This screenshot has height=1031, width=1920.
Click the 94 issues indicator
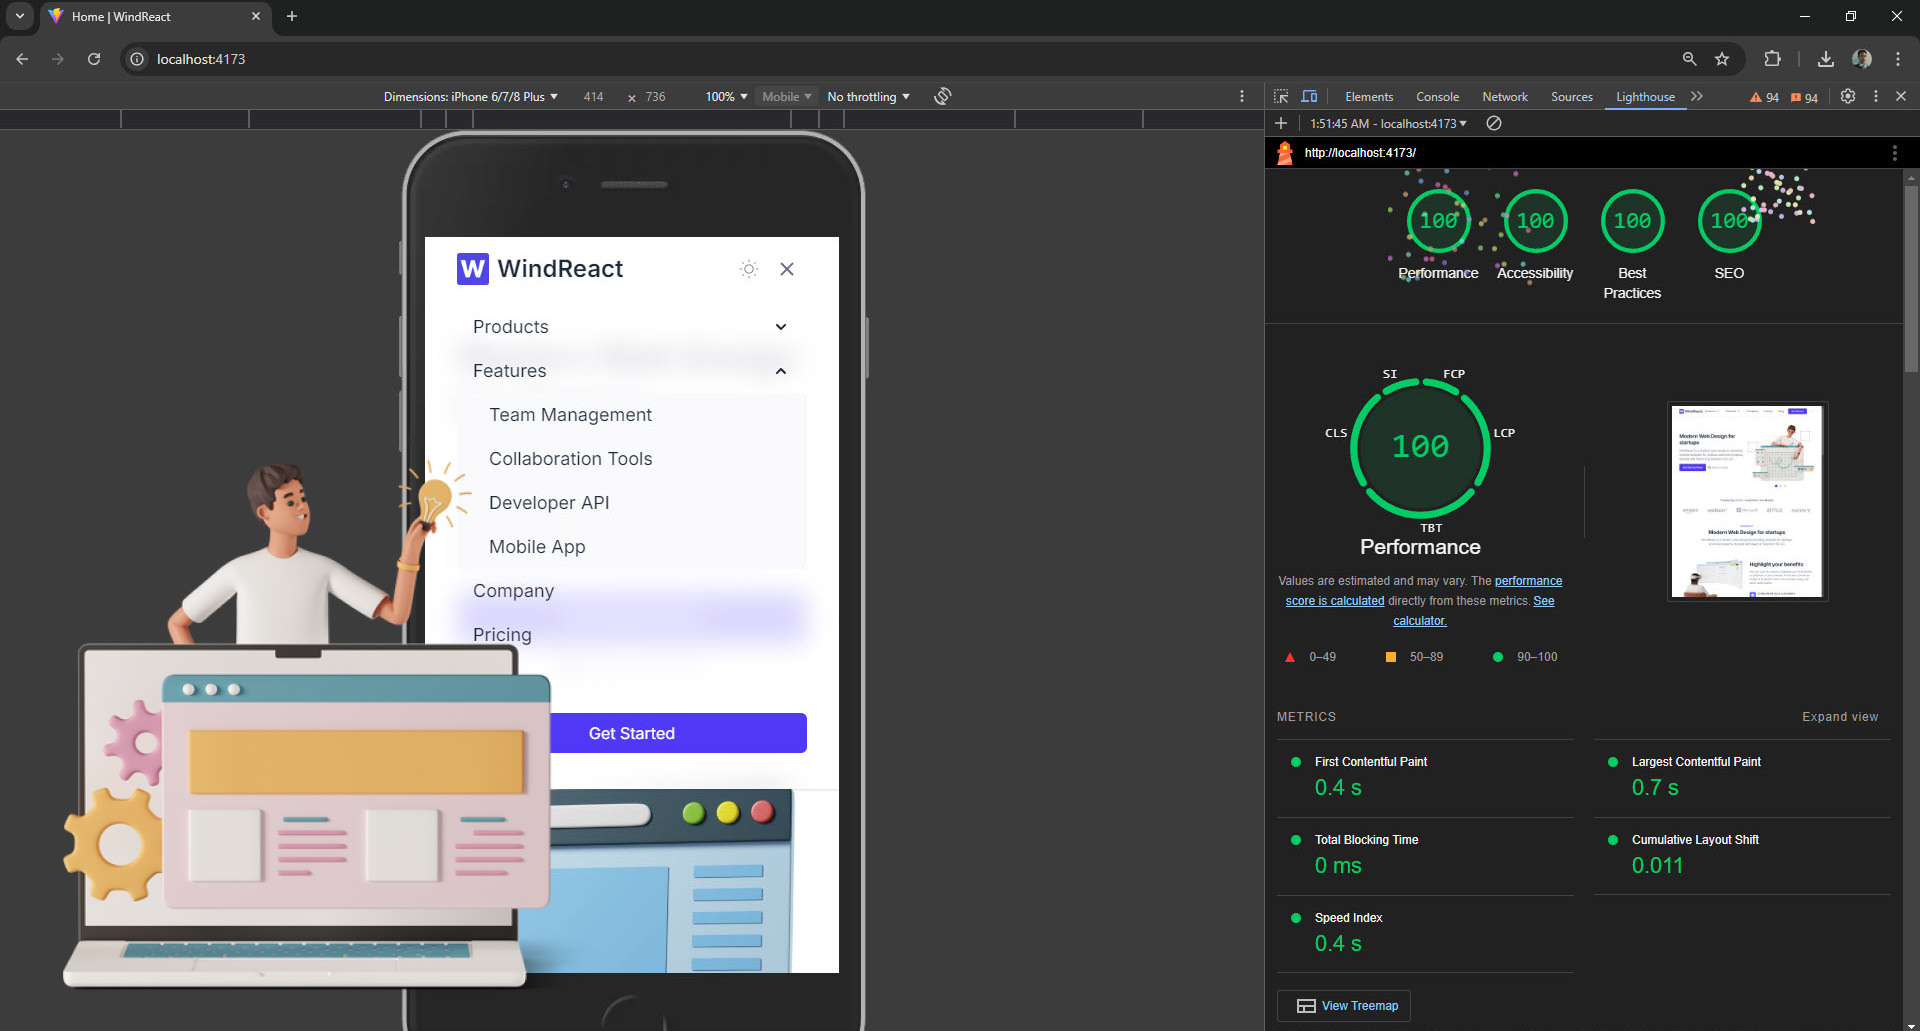click(1804, 97)
